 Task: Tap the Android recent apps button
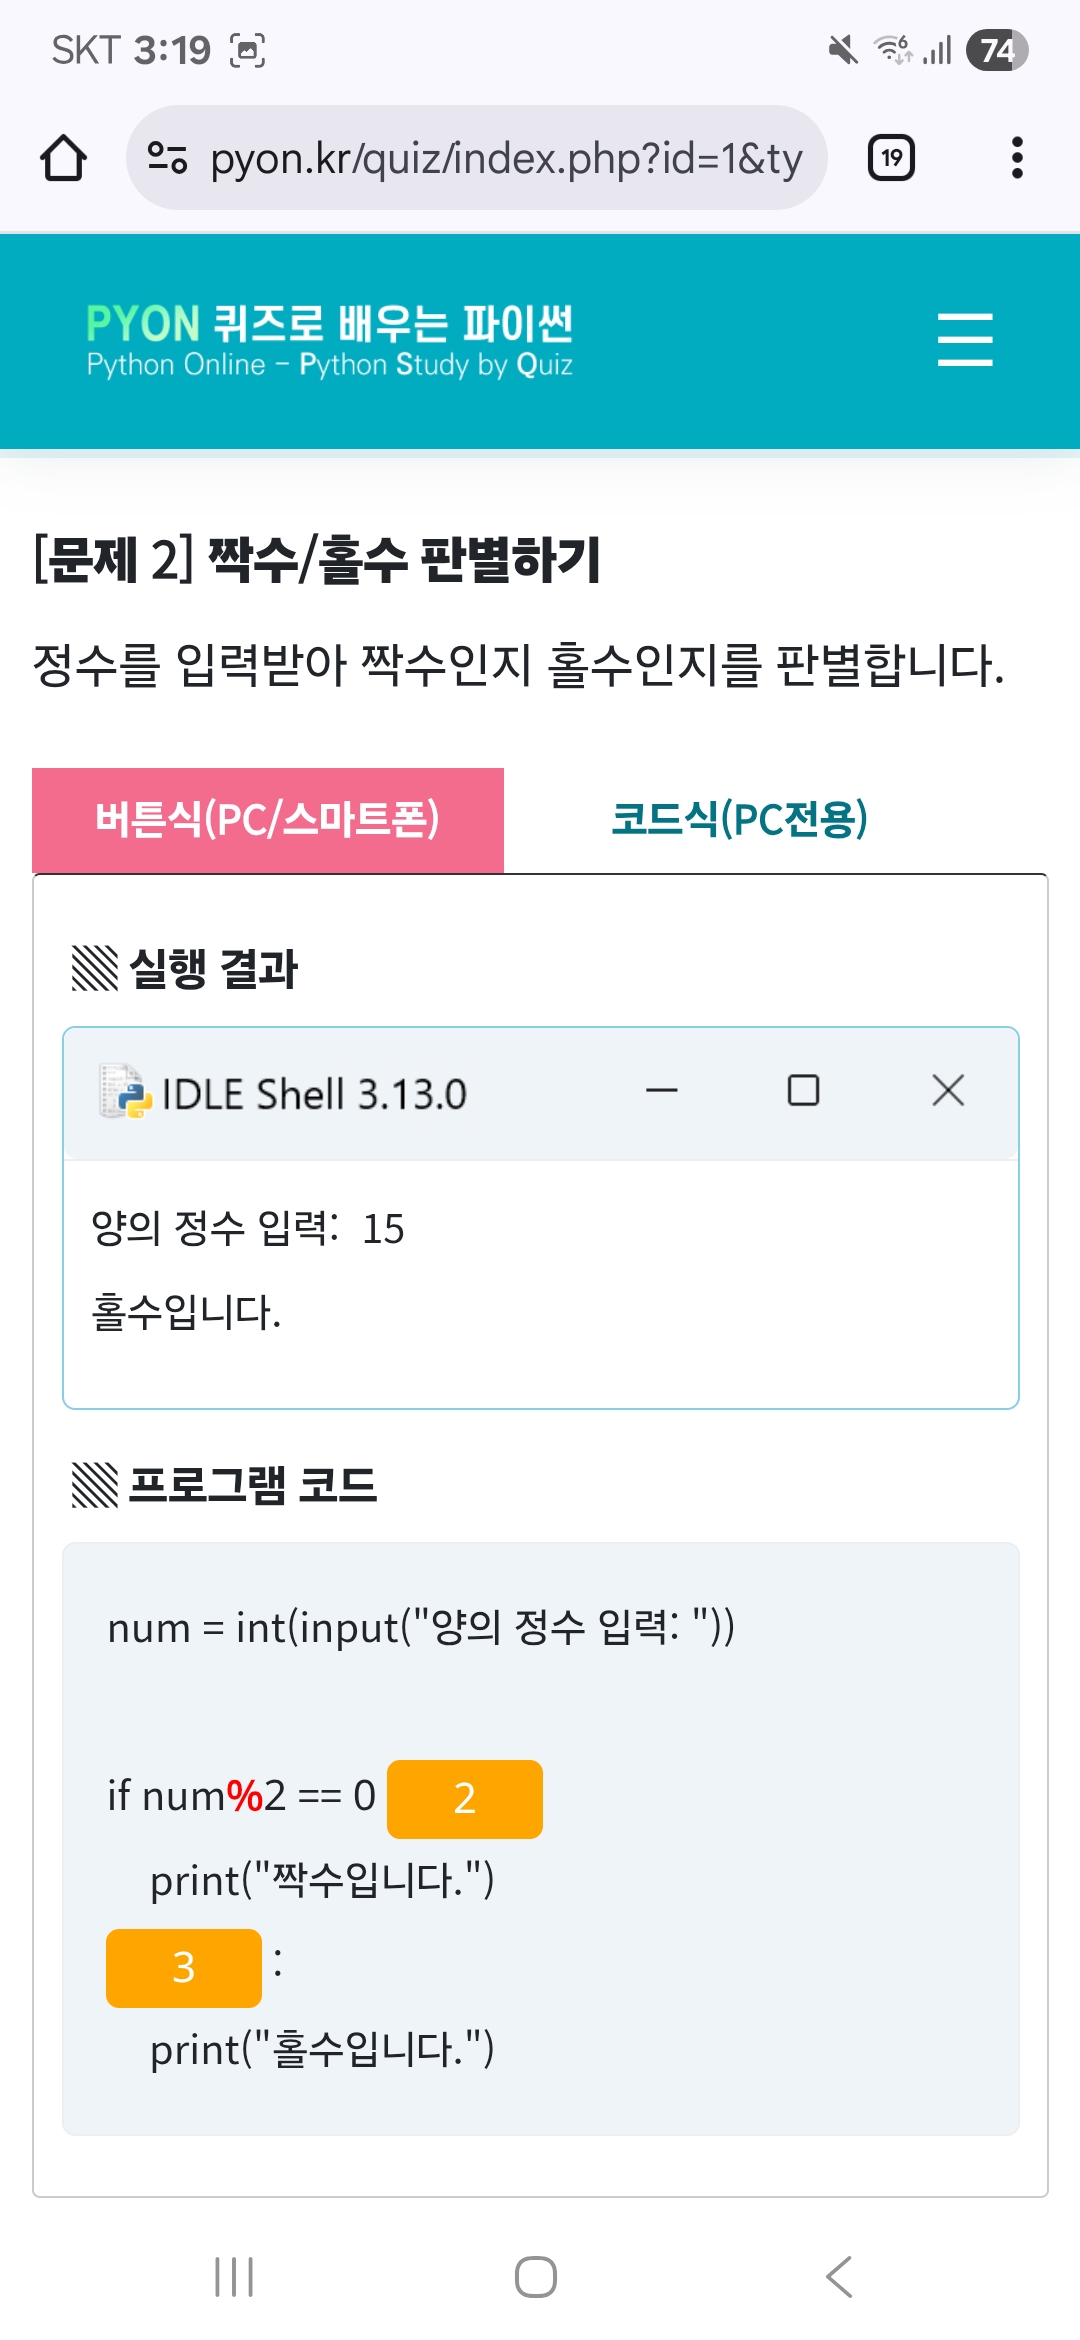tap(234, 2277)
